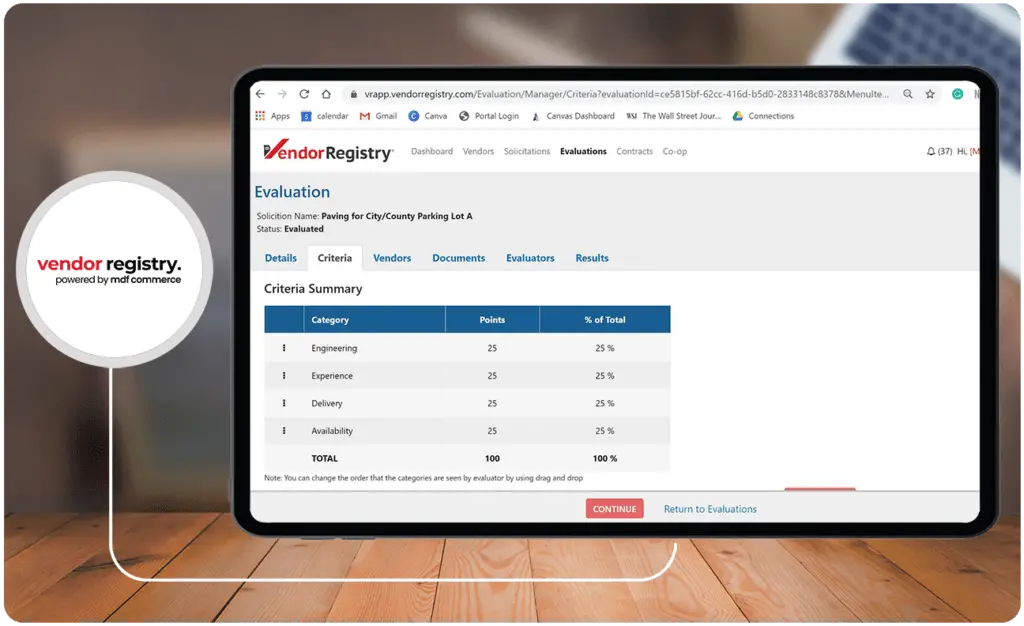Click the Points column header
This screenshot has height=626, width=1024.
pyautogui.click(x=492, y=320)
